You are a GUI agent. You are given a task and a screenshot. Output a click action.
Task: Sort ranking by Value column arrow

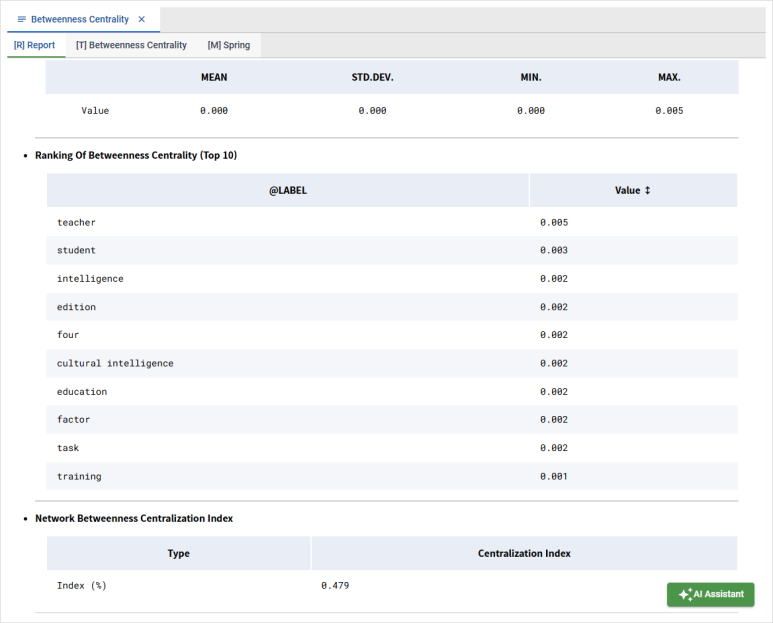point(647,190)
